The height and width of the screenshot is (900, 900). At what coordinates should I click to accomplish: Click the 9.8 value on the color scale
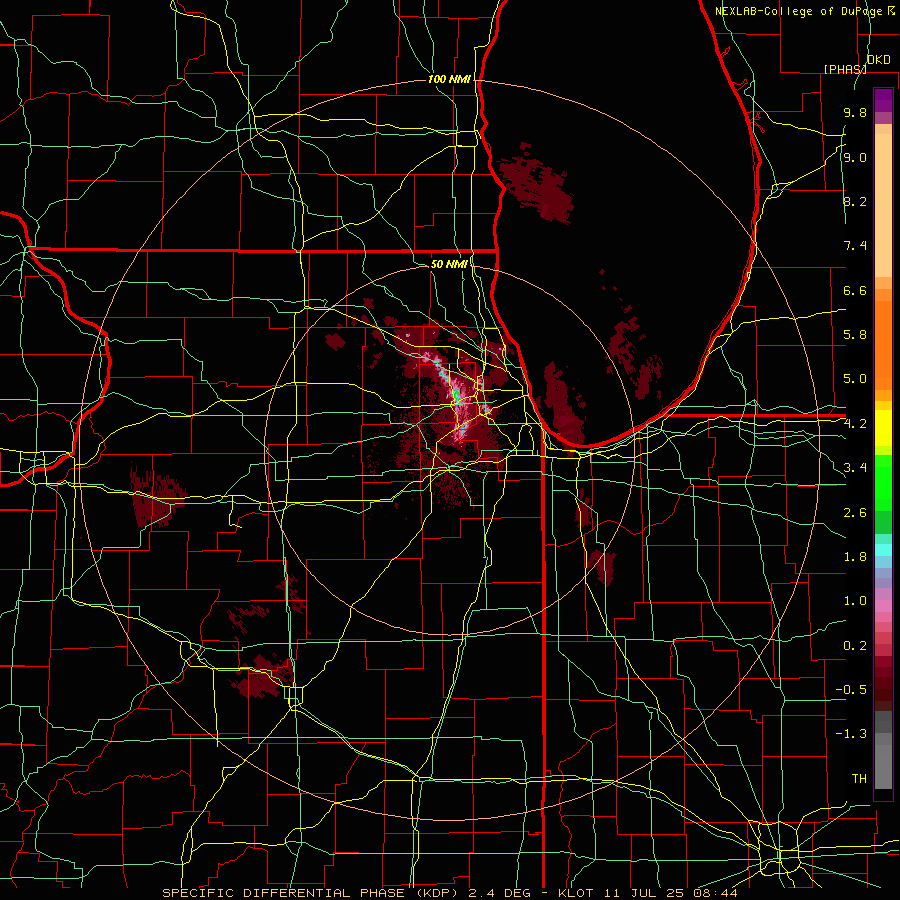855,112
